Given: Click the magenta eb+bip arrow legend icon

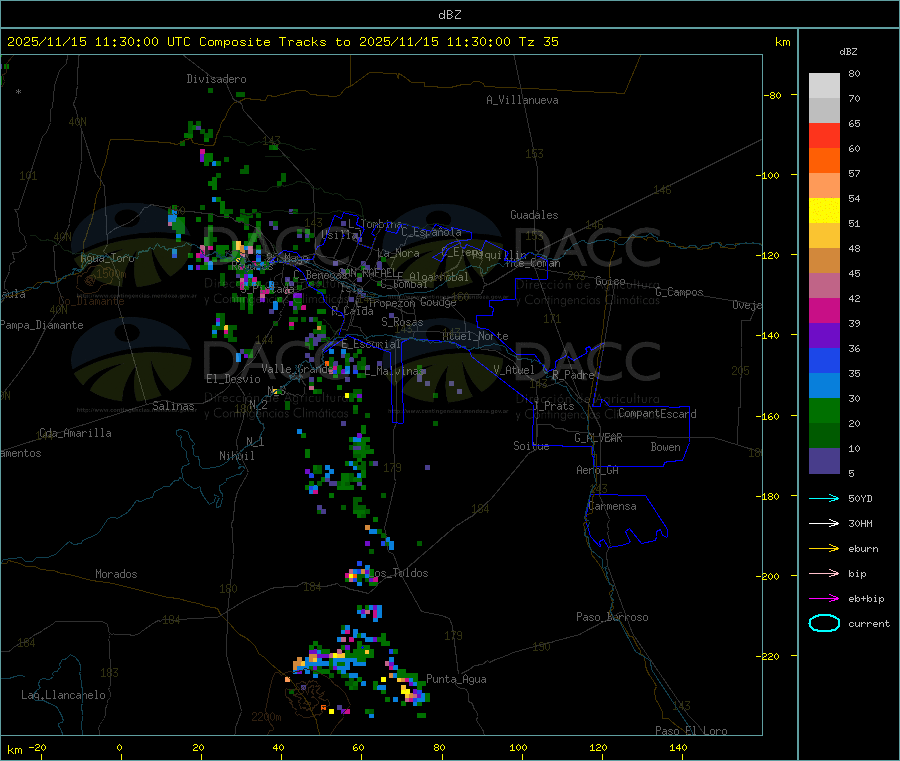Looking at the screenshot, I should pyautogui.click(x=824, y=598).
